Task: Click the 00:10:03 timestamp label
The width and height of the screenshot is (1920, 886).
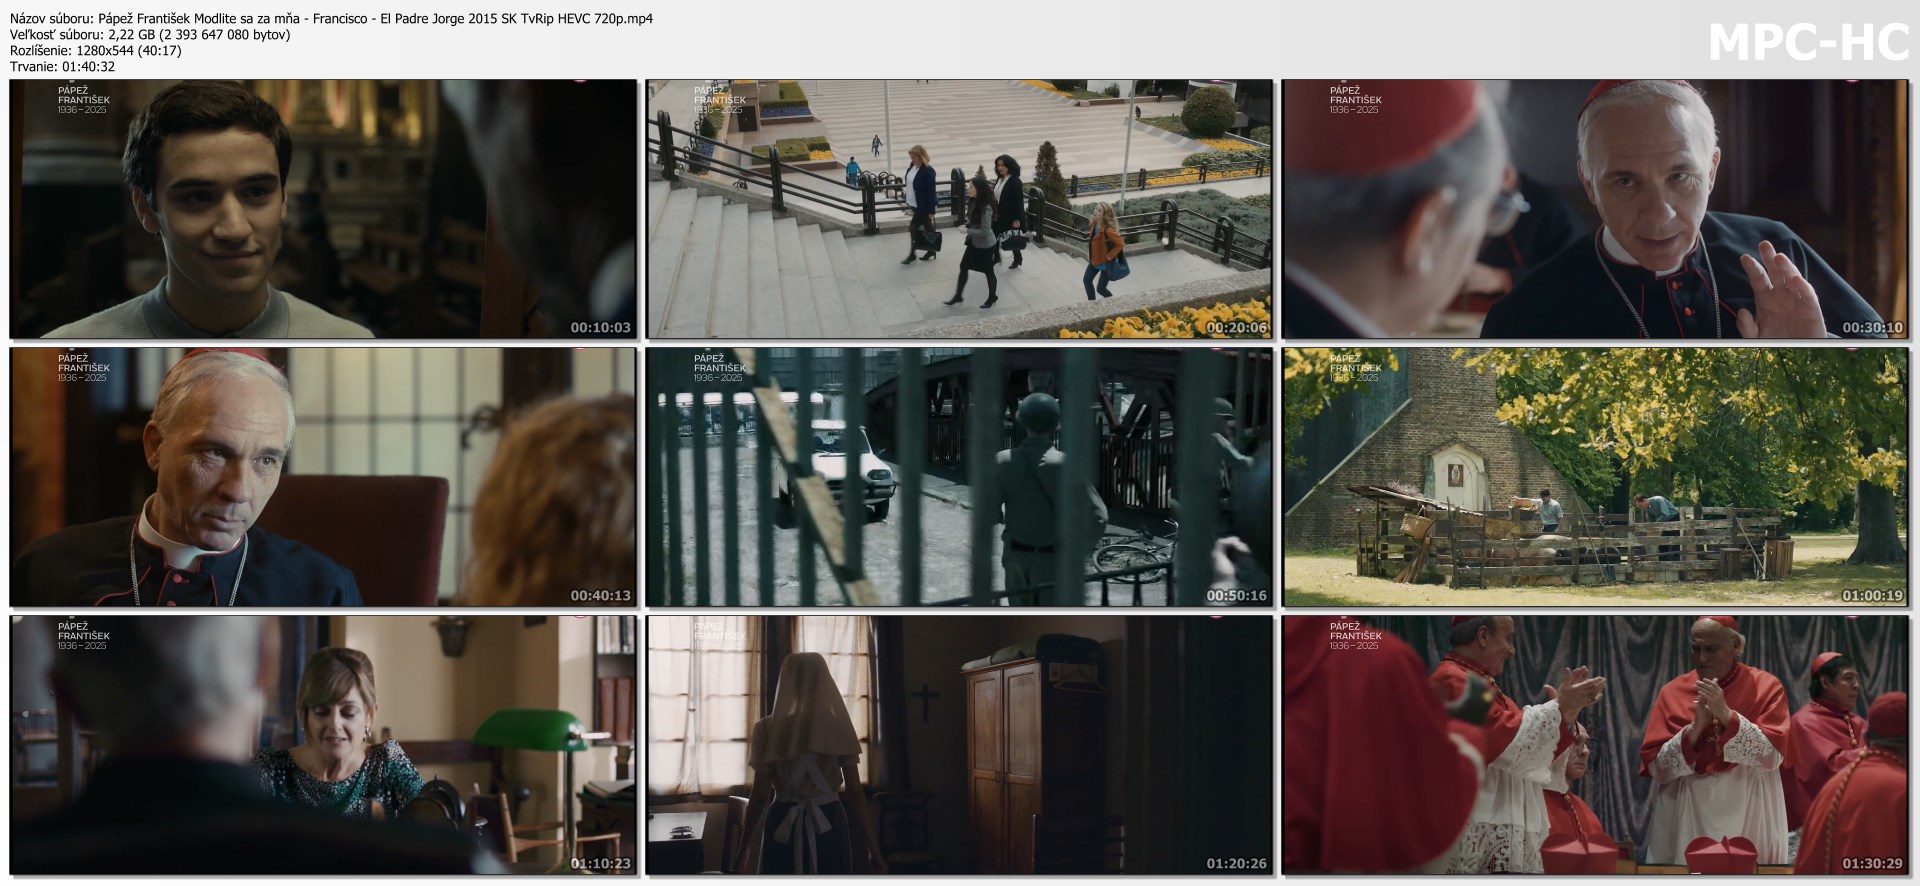Action: coord(600,327)
